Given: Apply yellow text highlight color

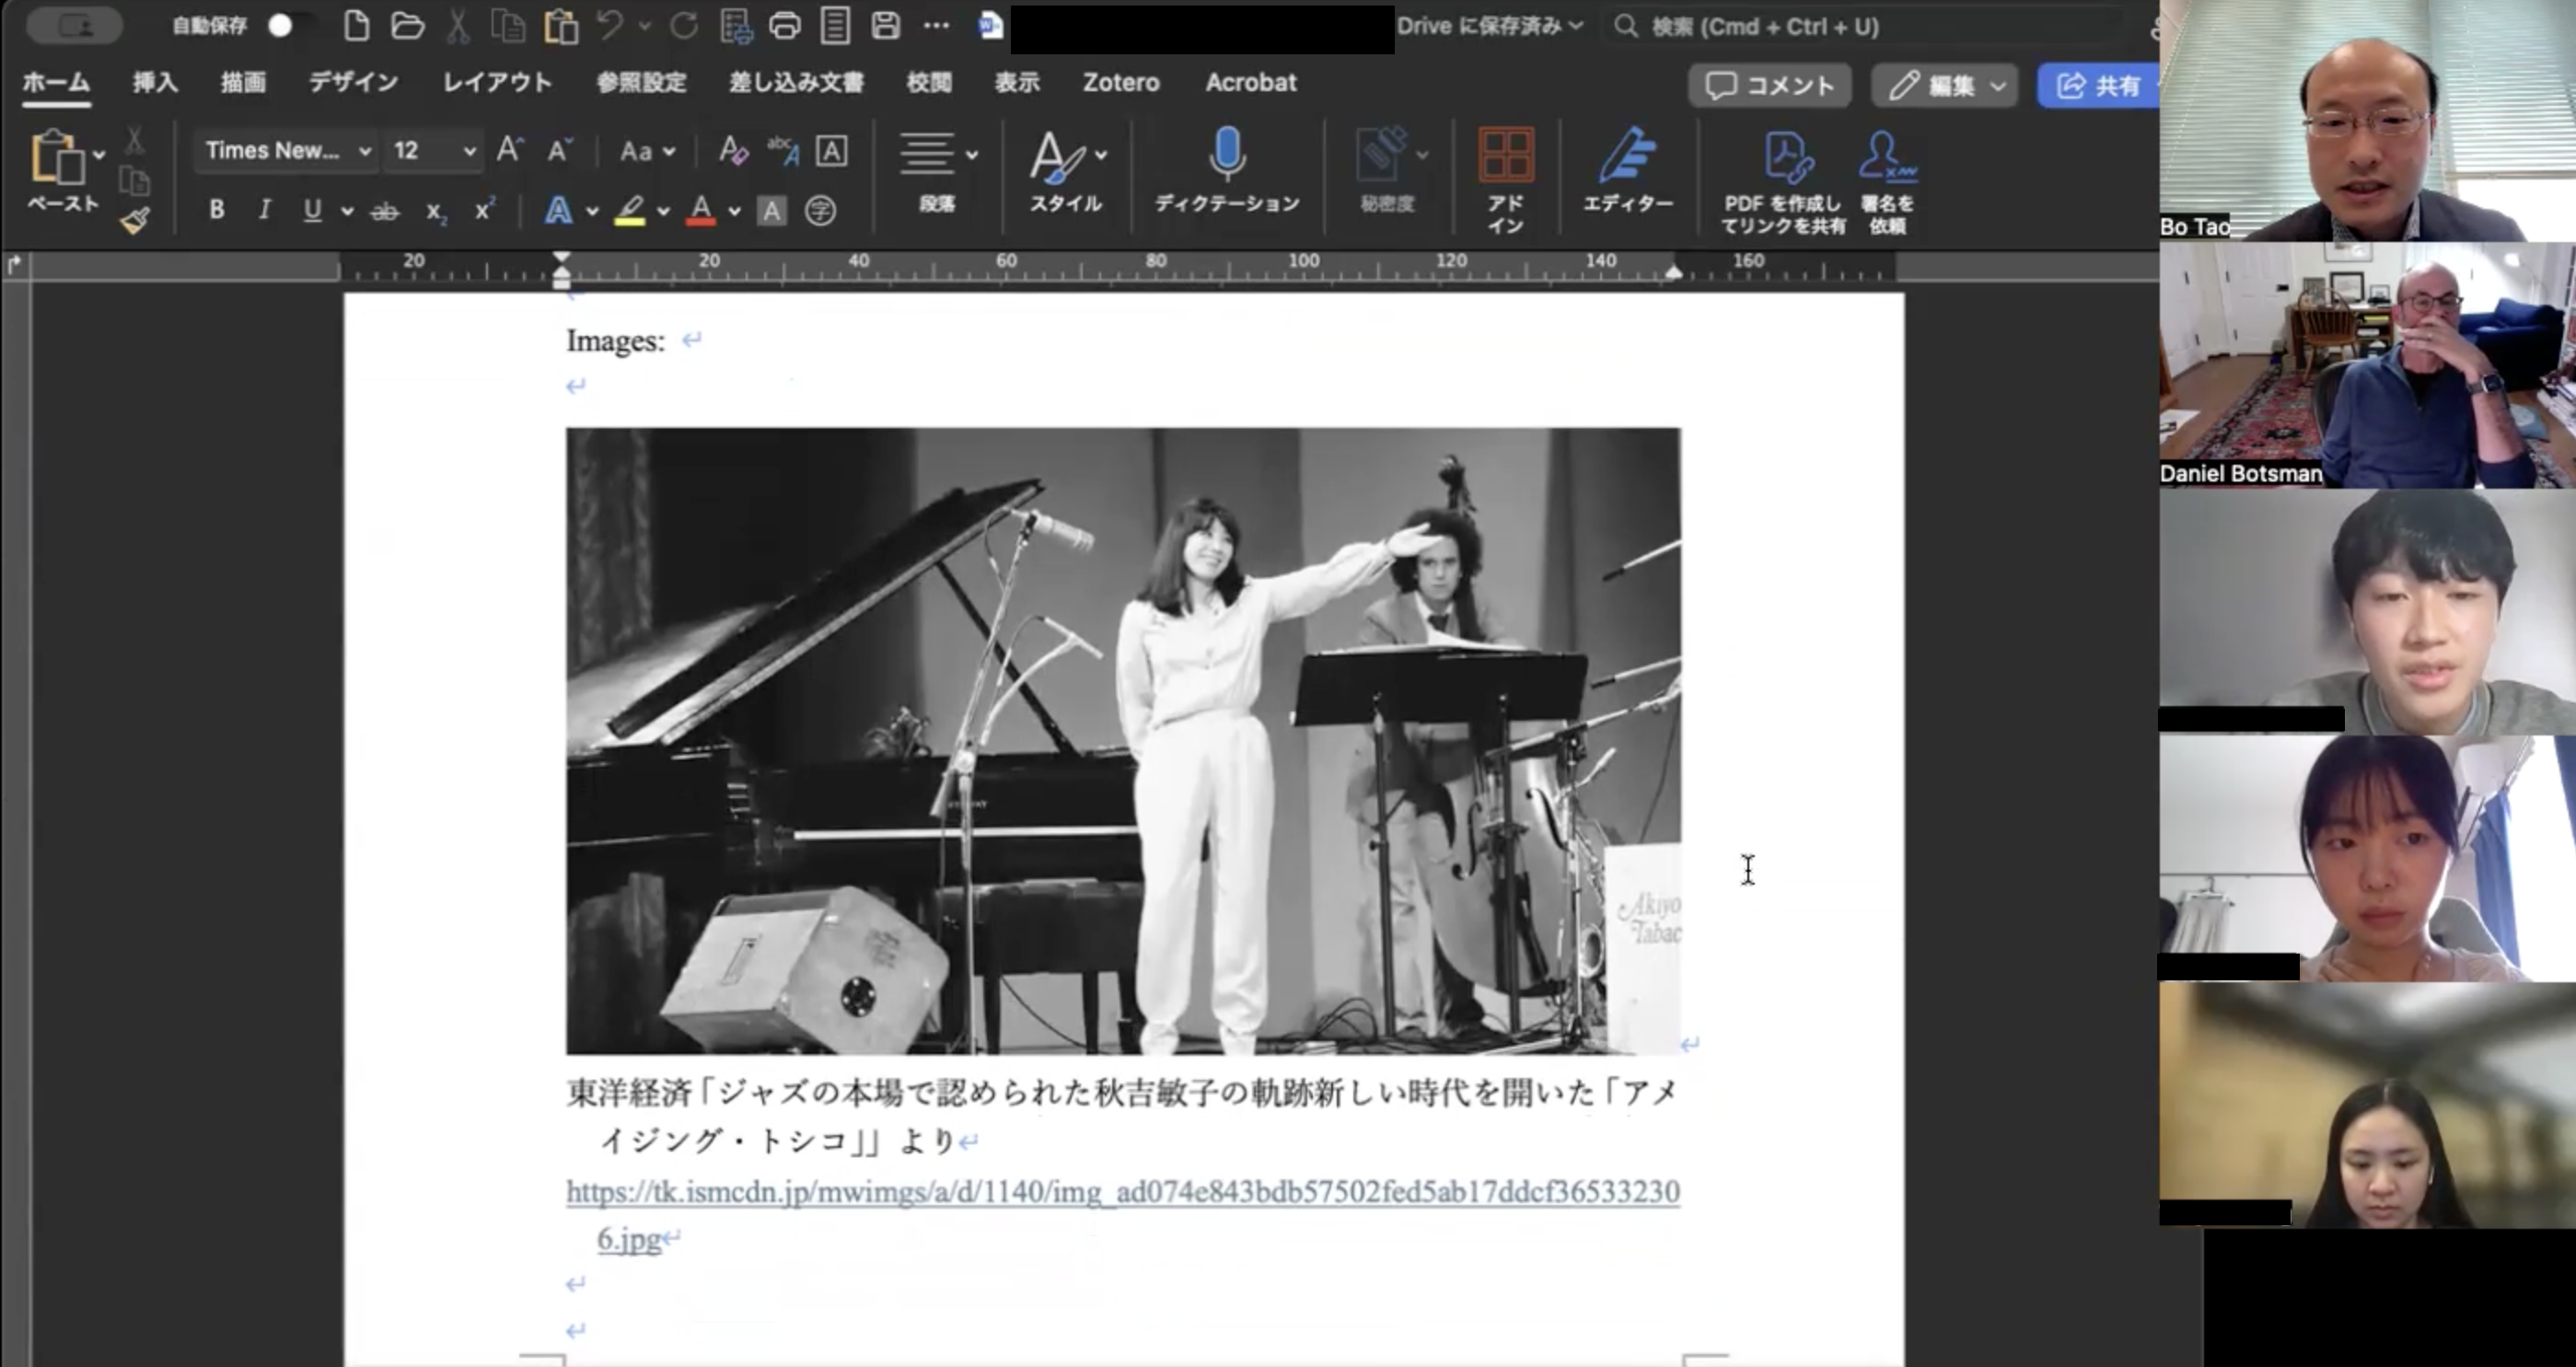Looking at the screenshot, I should [x=629, y=210].
